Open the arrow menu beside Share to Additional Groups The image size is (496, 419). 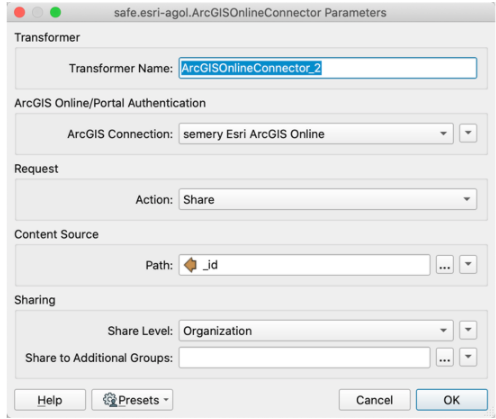coord(468,357)
